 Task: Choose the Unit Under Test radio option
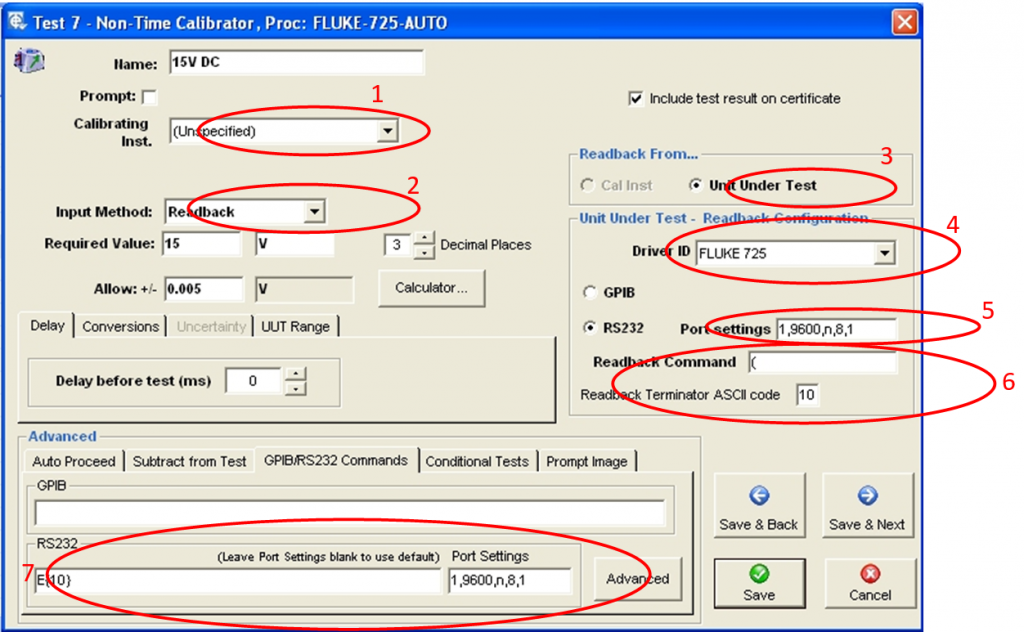[696, 185]
